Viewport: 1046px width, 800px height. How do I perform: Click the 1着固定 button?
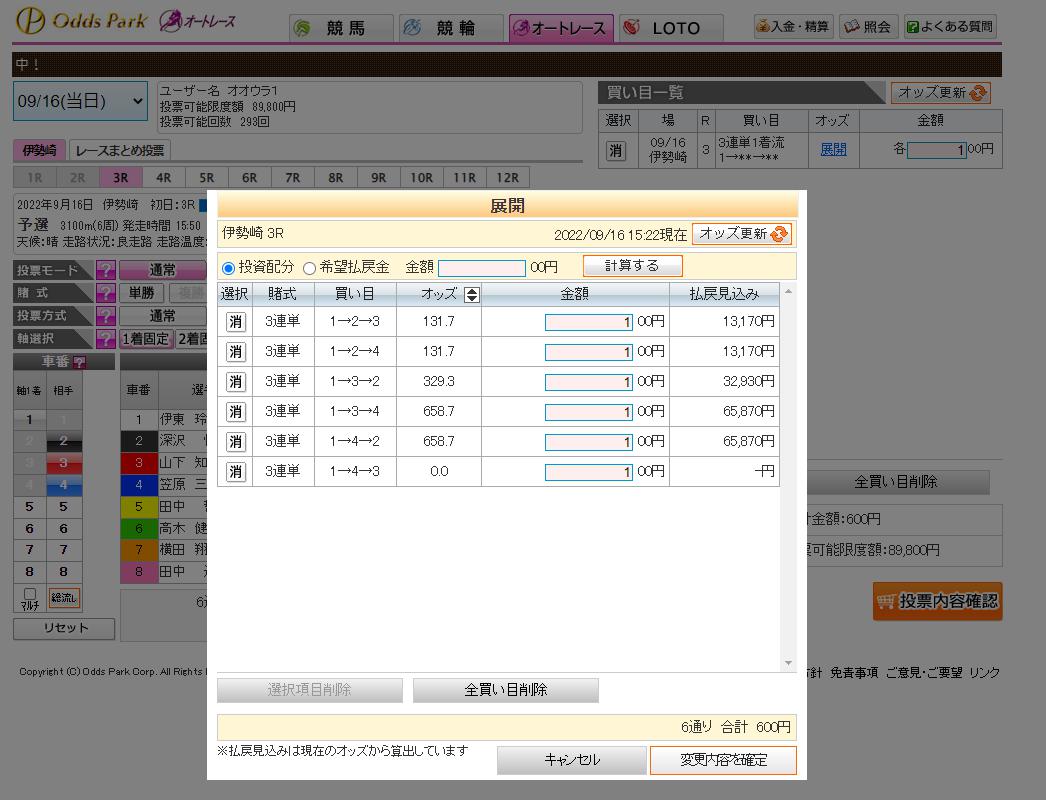click(x=146, y=338)
